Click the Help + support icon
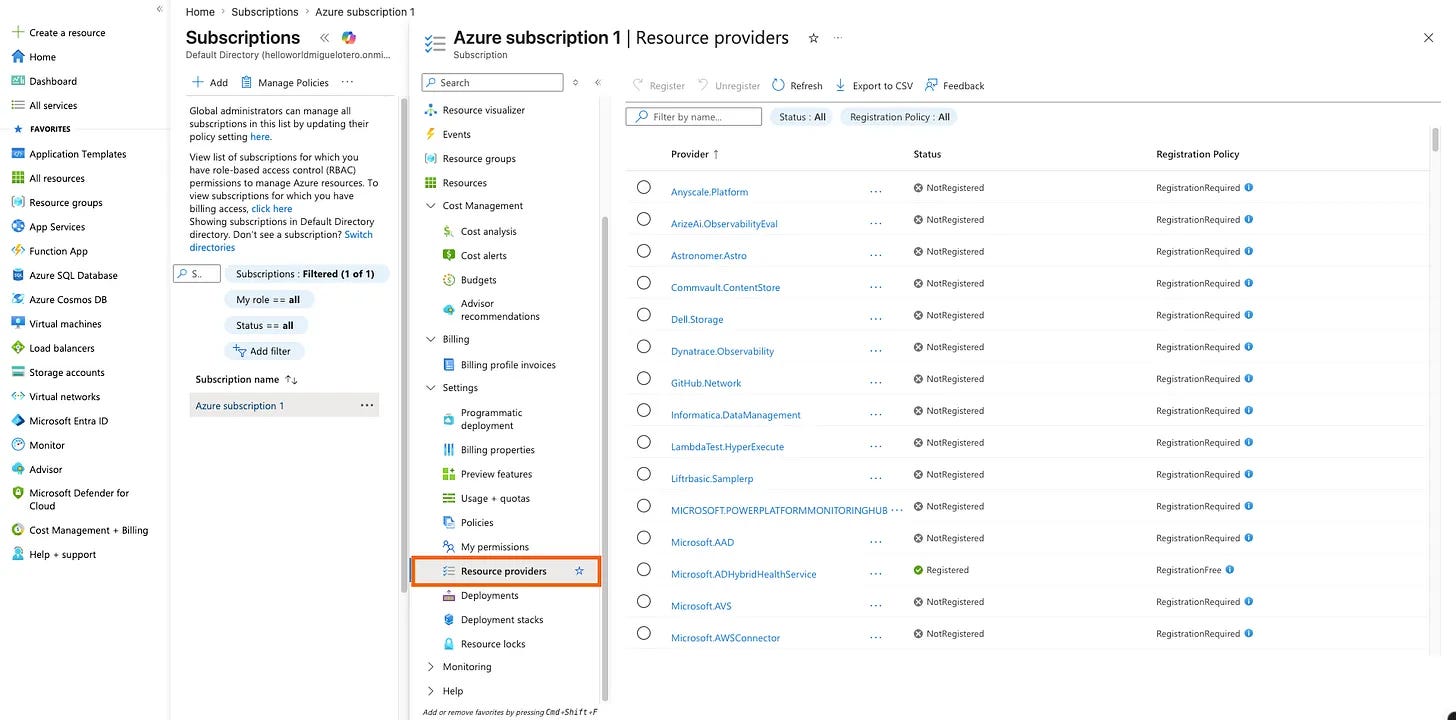 pyautogui.click(x=17, y=554)
